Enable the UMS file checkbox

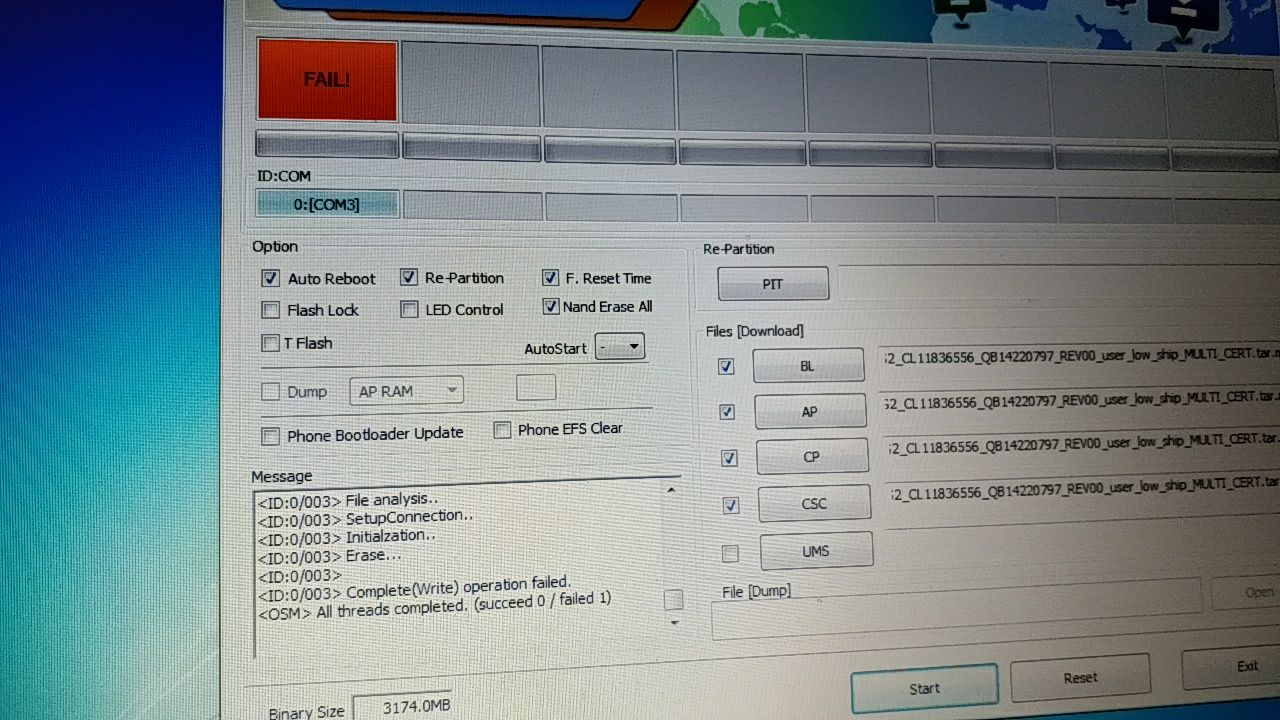click(x=731, y=553)
